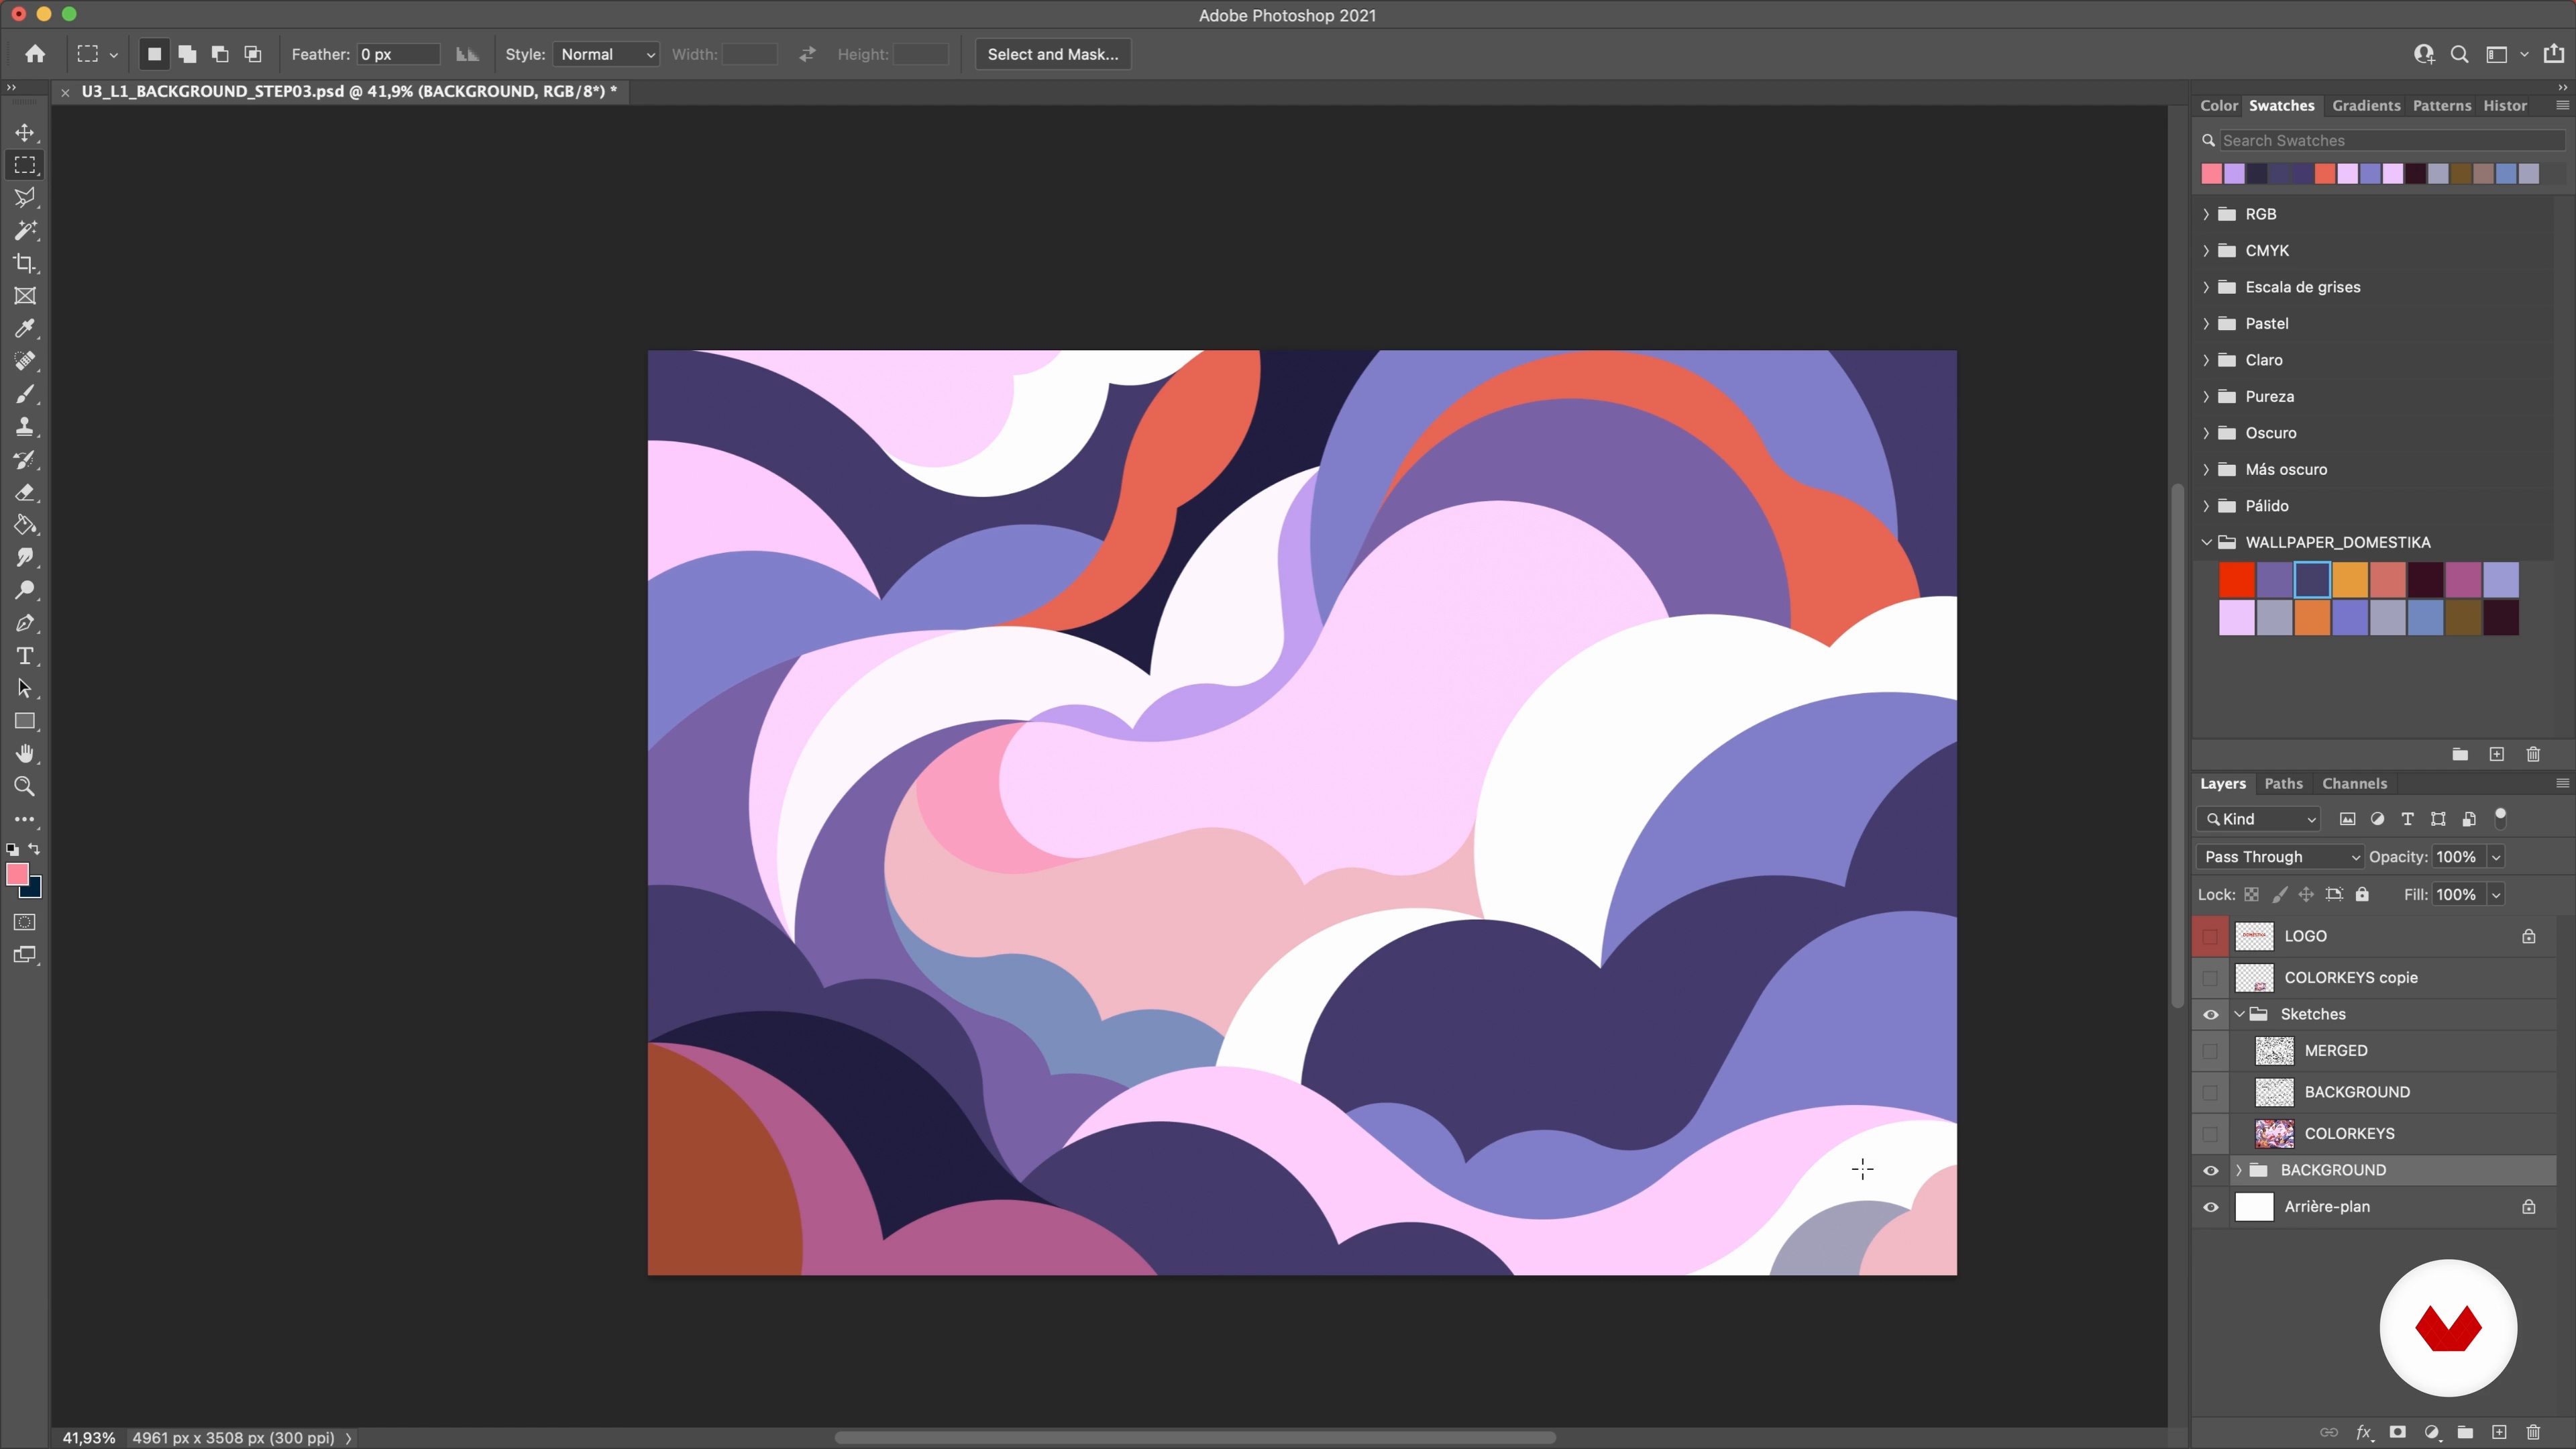
Task: Click the Home icon in options bar
Action: [x=35, y=54]
